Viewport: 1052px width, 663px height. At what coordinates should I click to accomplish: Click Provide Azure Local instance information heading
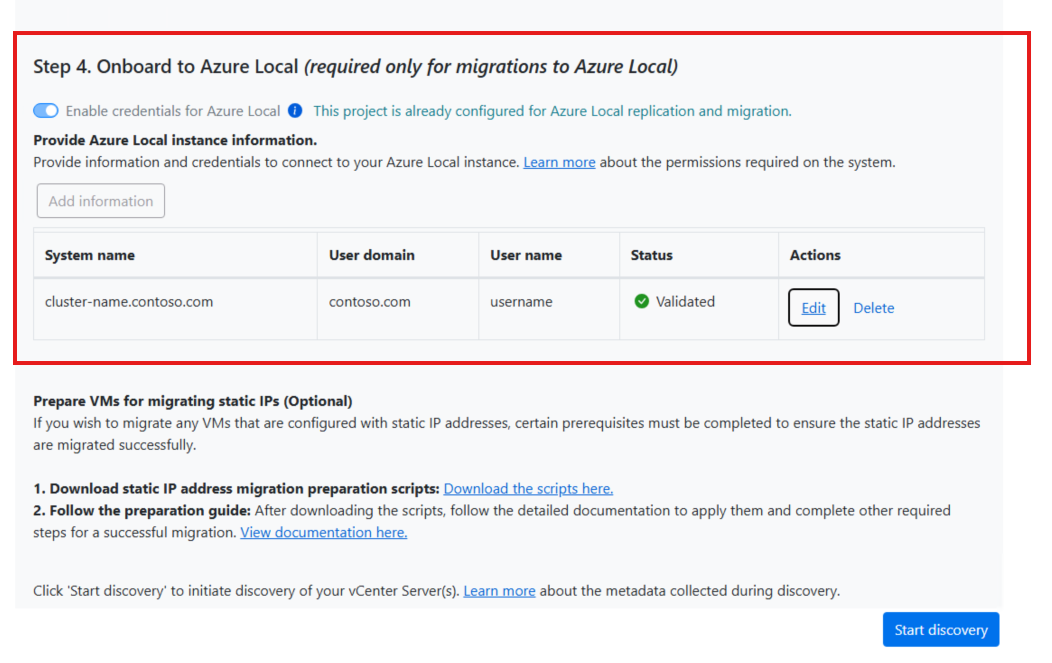[175, 140]
